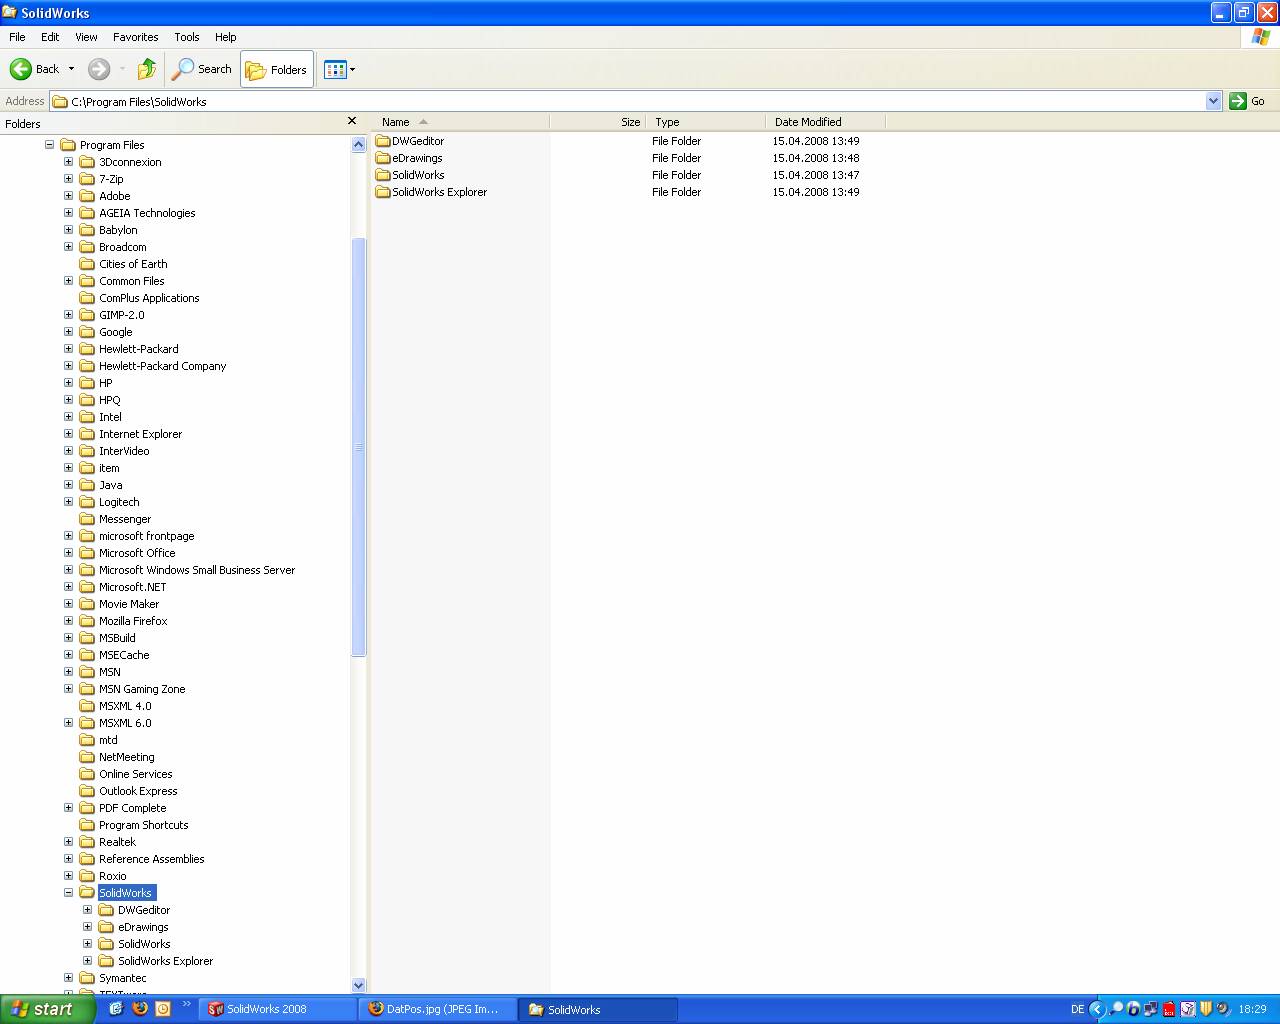Select eDrawings folder icon in file list
1280x1024 pixels.
pos(383,158)
